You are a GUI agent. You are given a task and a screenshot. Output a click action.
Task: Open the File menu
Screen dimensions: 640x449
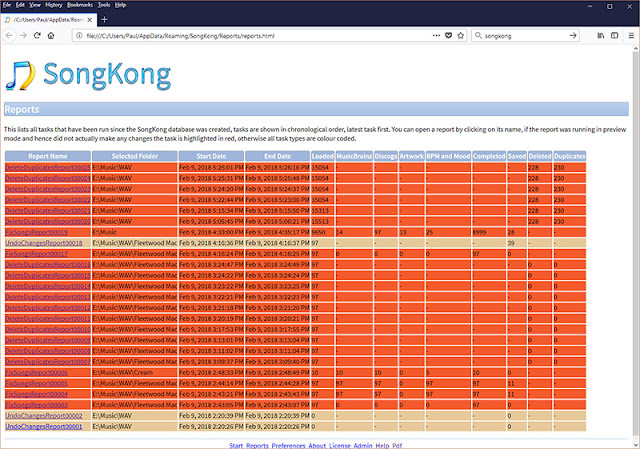coord(7,5)
